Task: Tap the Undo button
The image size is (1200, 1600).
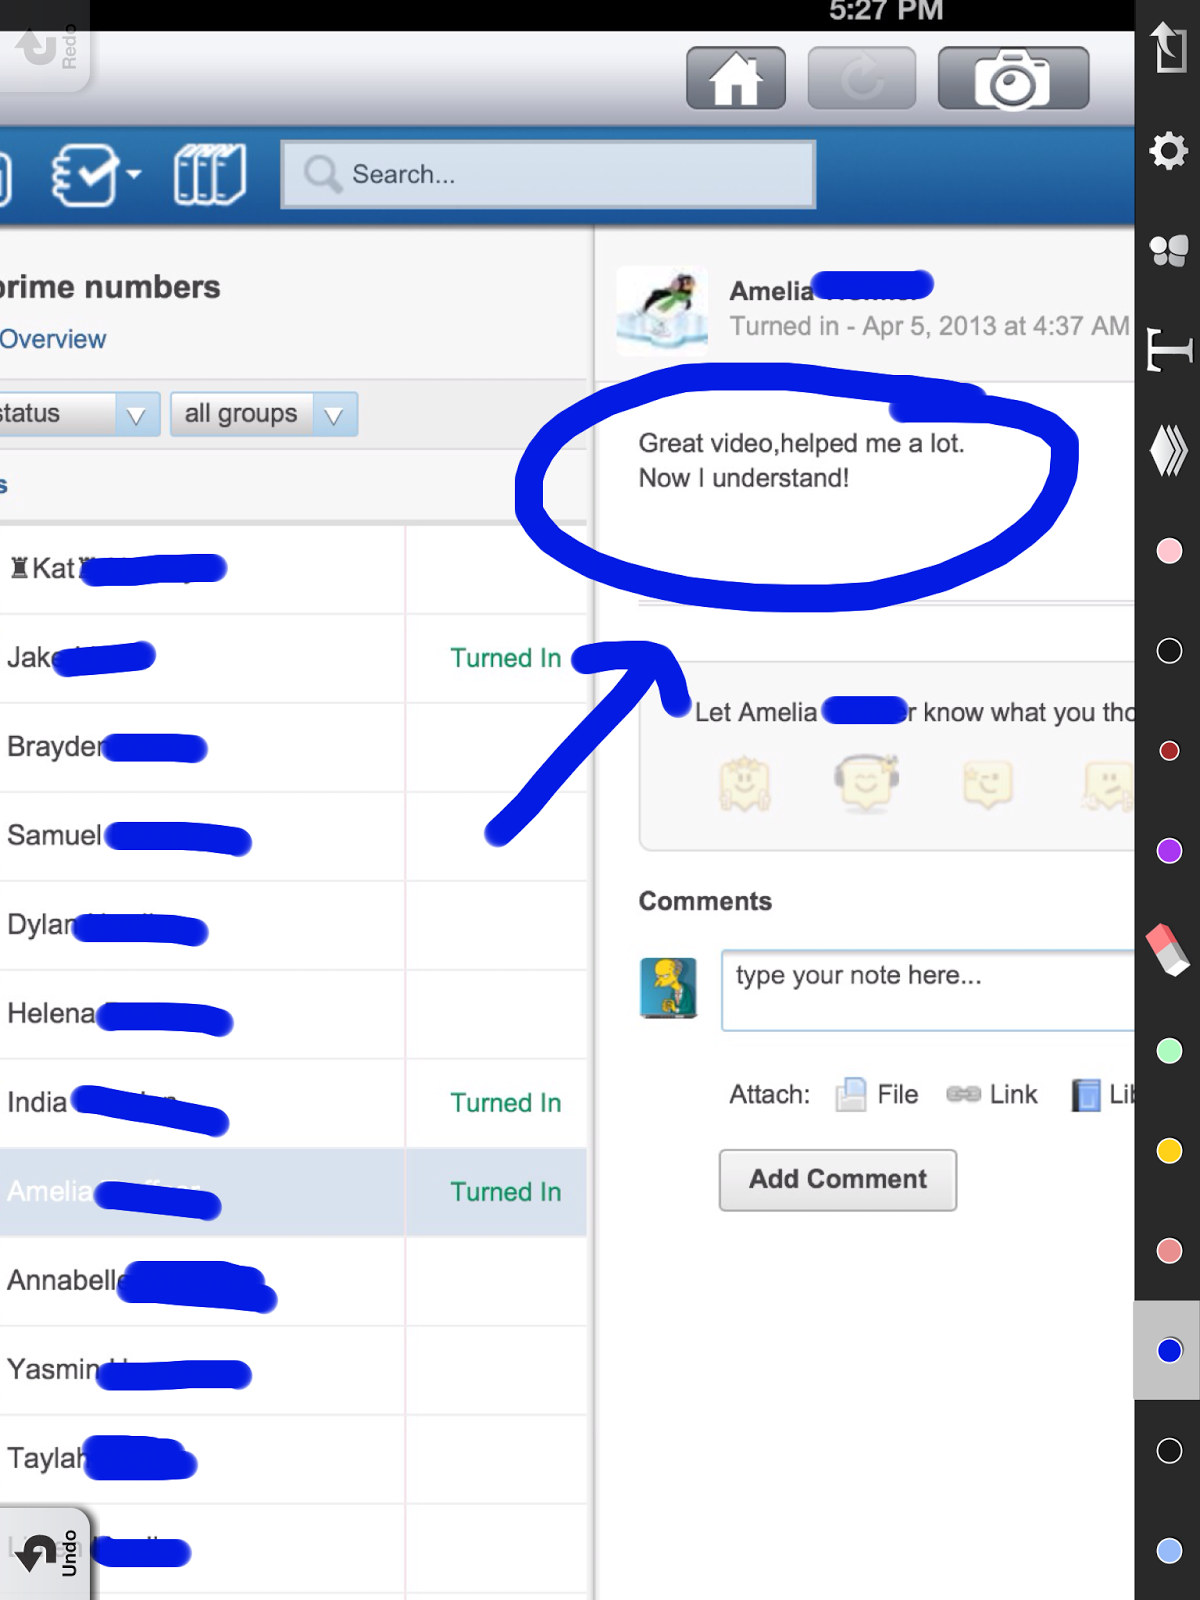Action: point(45,1553)
